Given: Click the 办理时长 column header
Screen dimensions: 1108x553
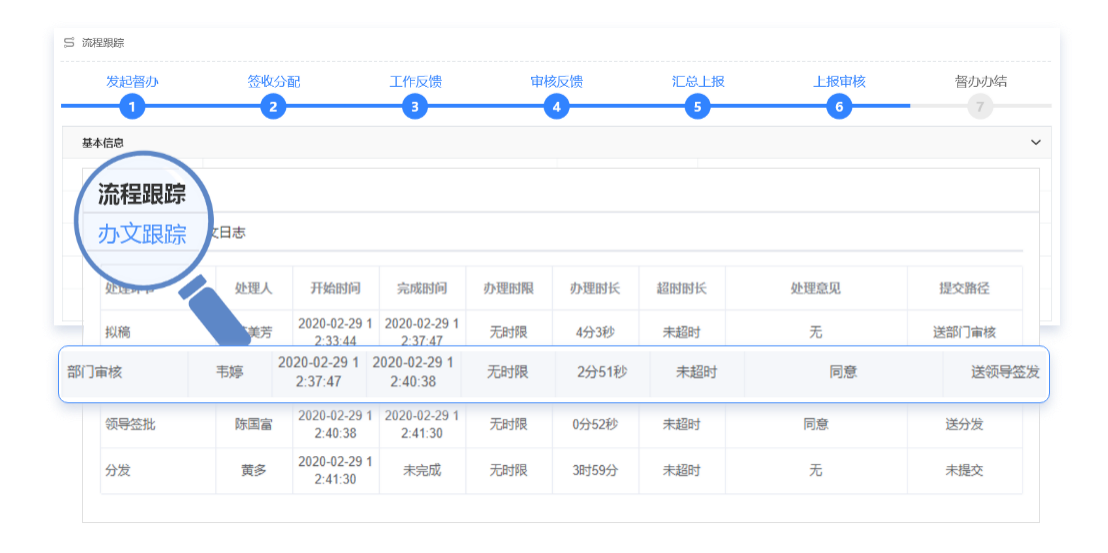Looking at the screenshot, I should [x=594, y=288].
